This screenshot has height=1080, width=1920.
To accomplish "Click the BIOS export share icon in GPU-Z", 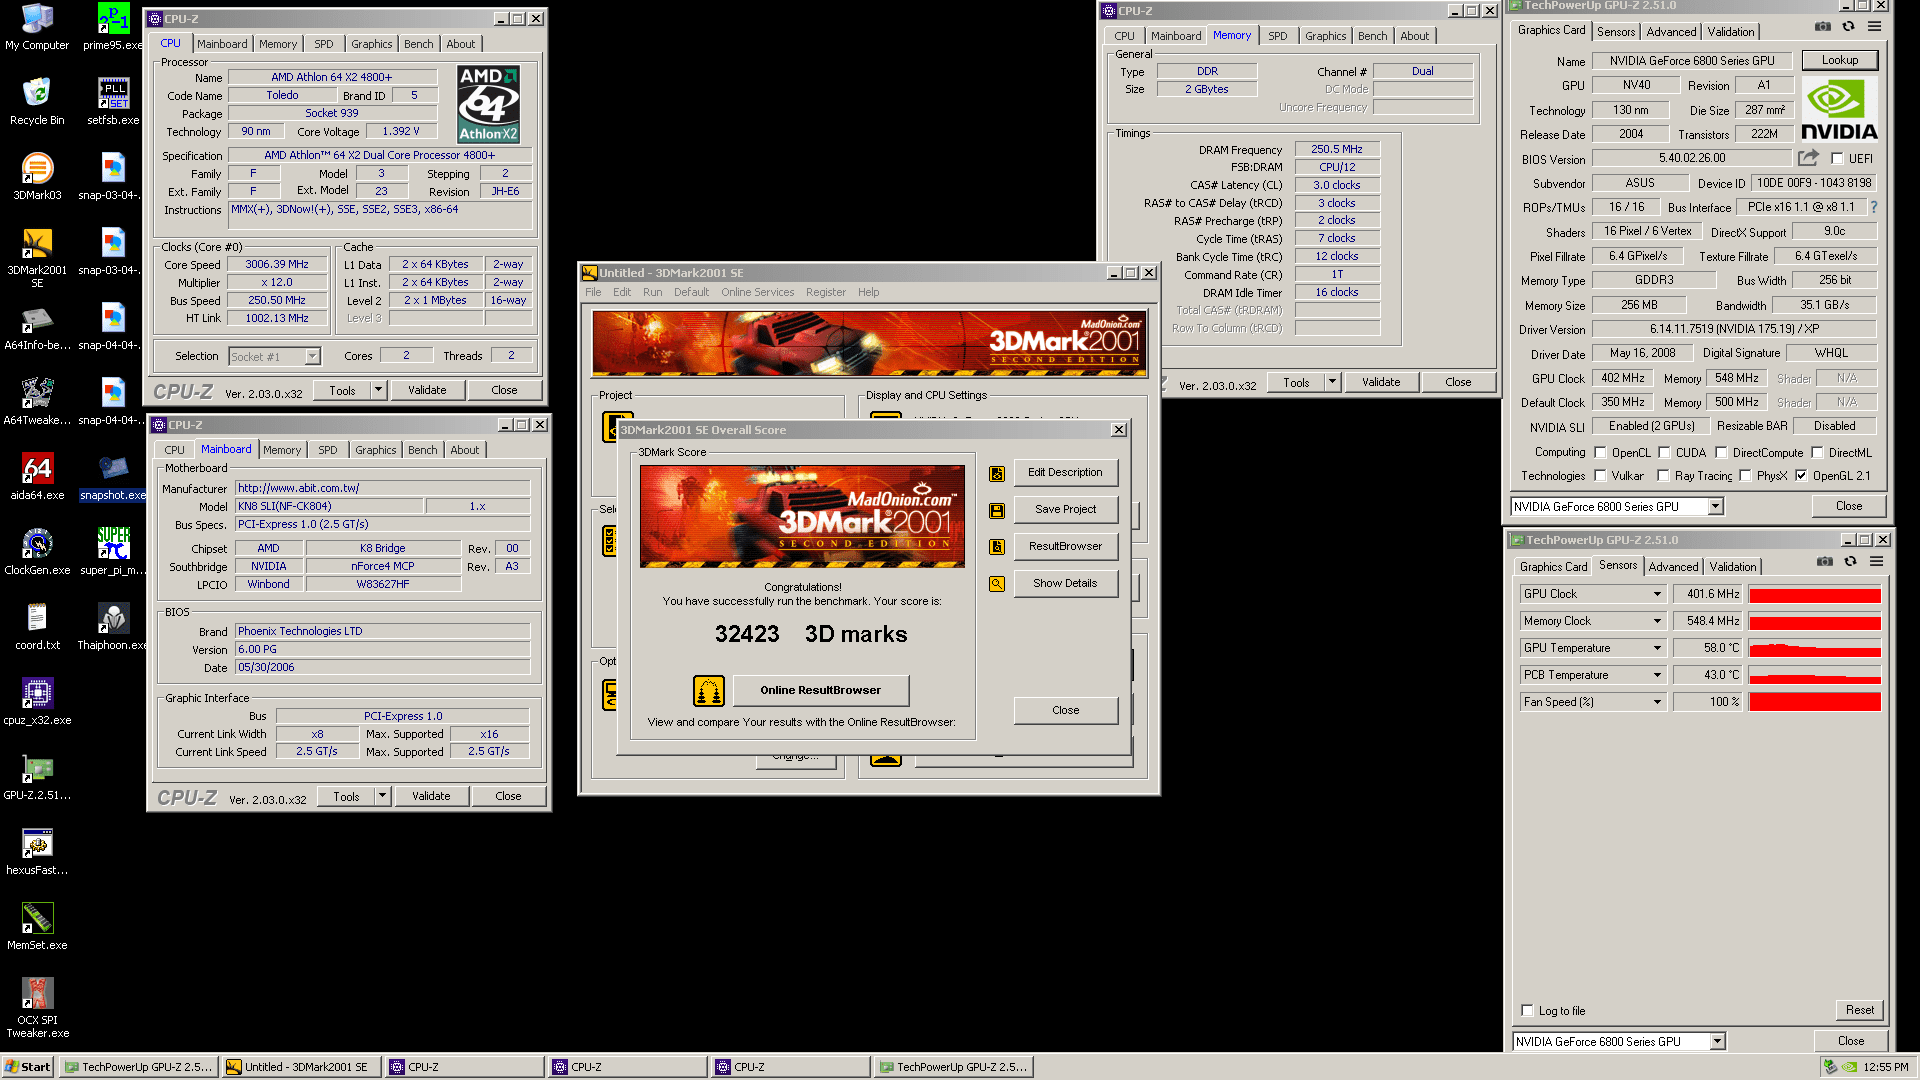I will pyautogui.click(x=1808, y=158).
